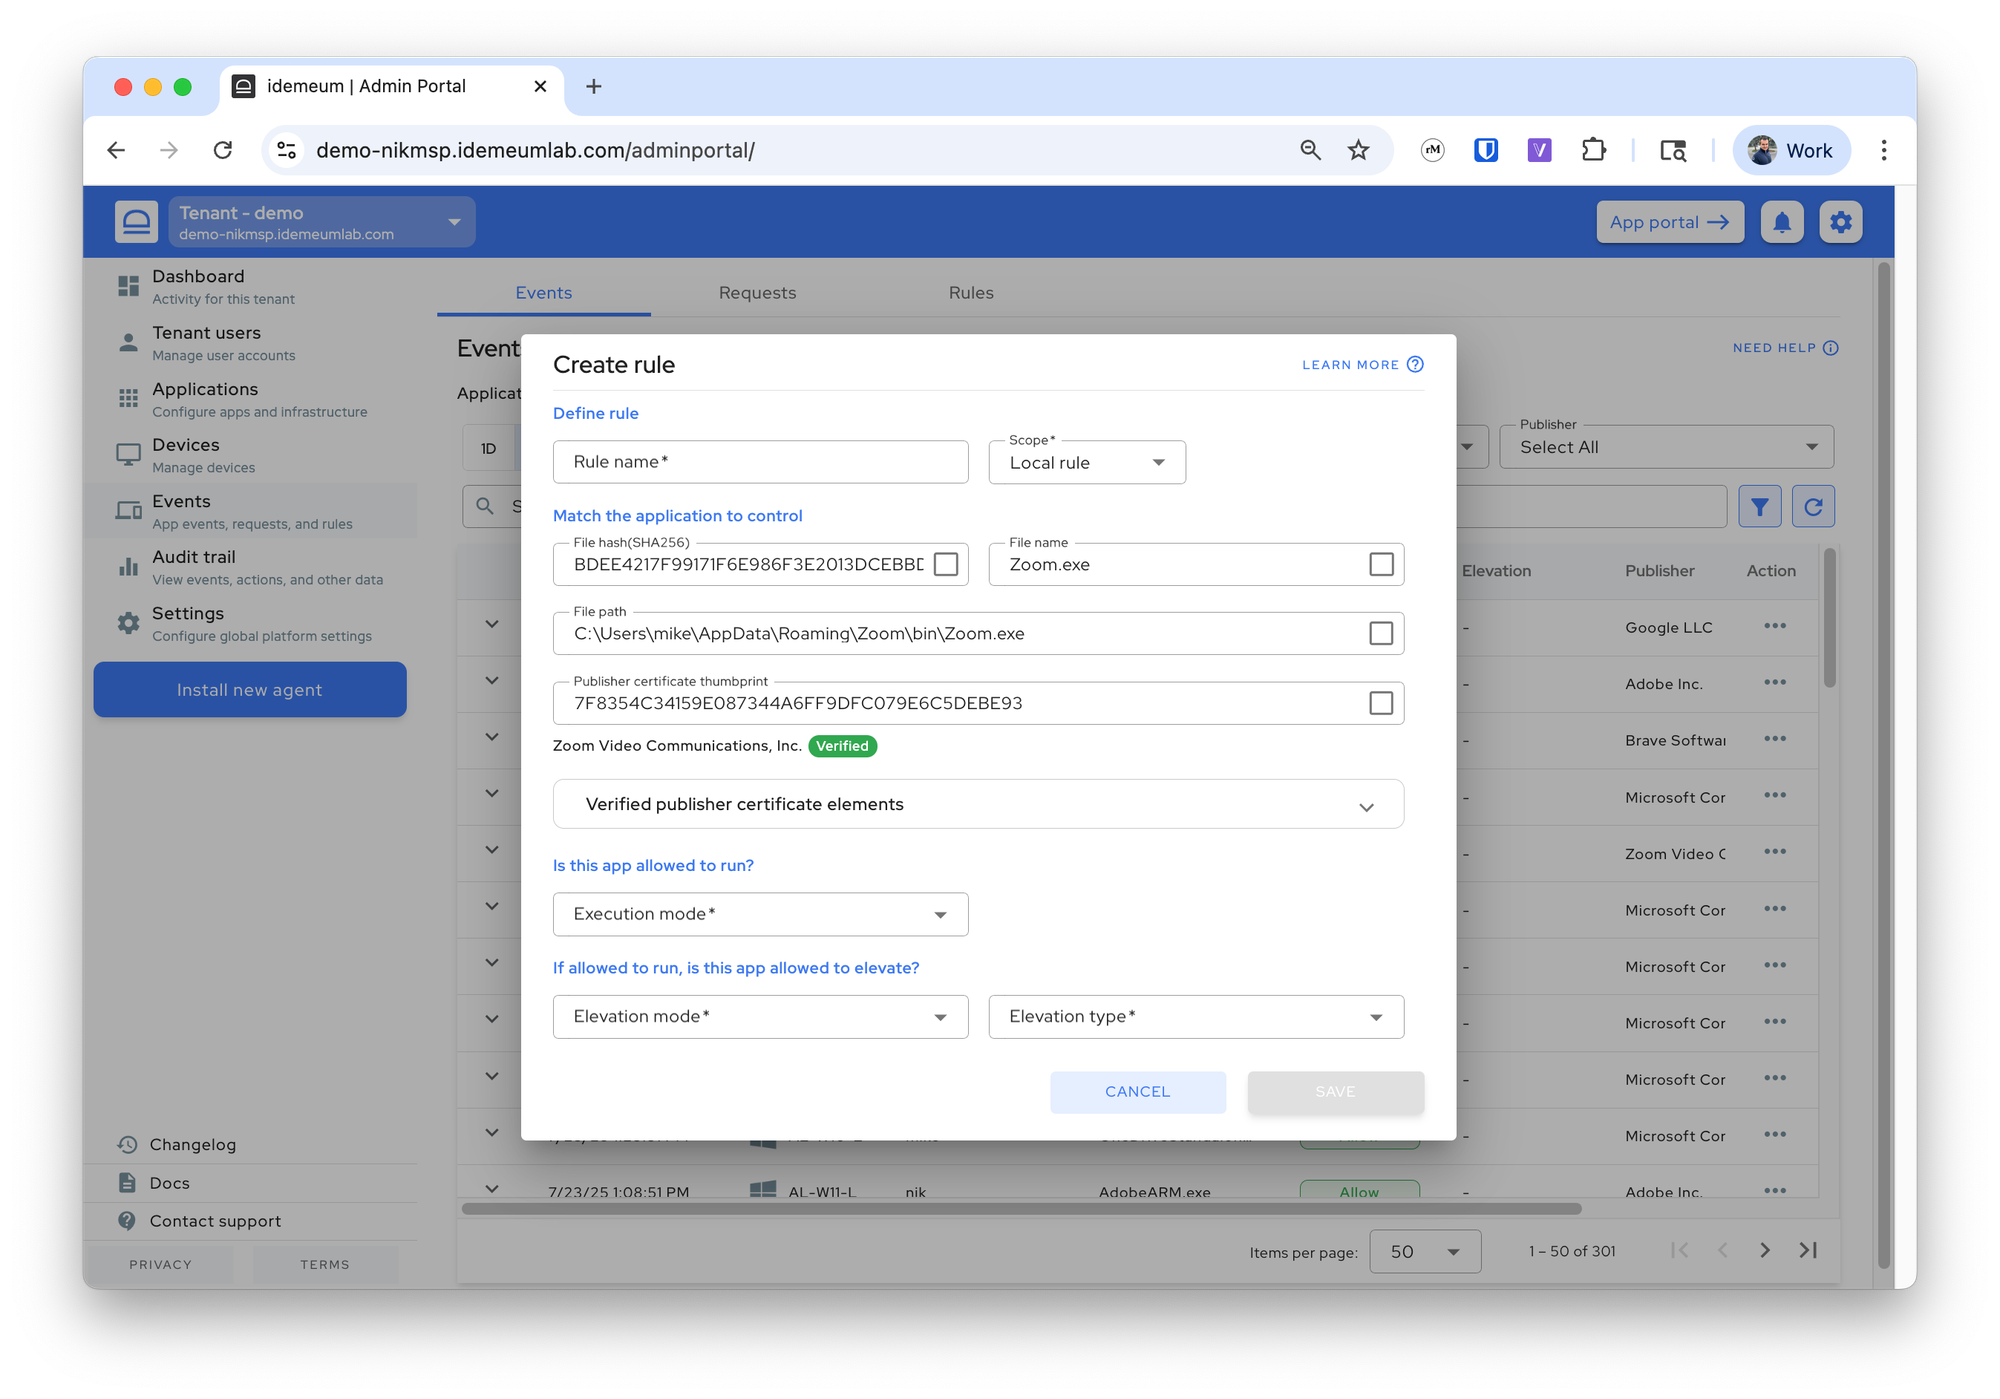Open the Elevation type dropdown
The width and height of the screenshot is (2000, 1399).
(1196, 1017)
